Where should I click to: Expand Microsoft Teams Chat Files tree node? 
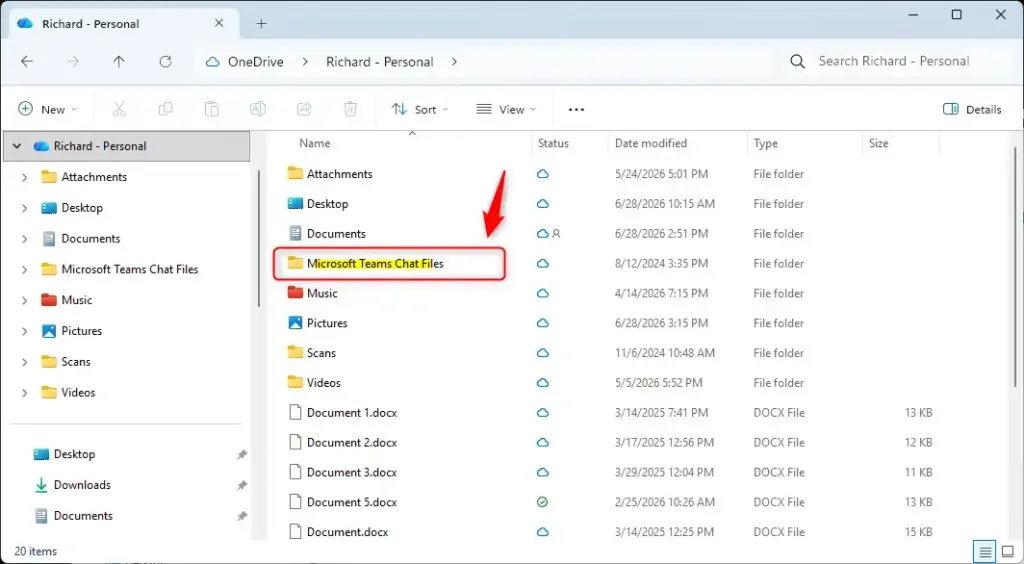(x=24, y=270)
